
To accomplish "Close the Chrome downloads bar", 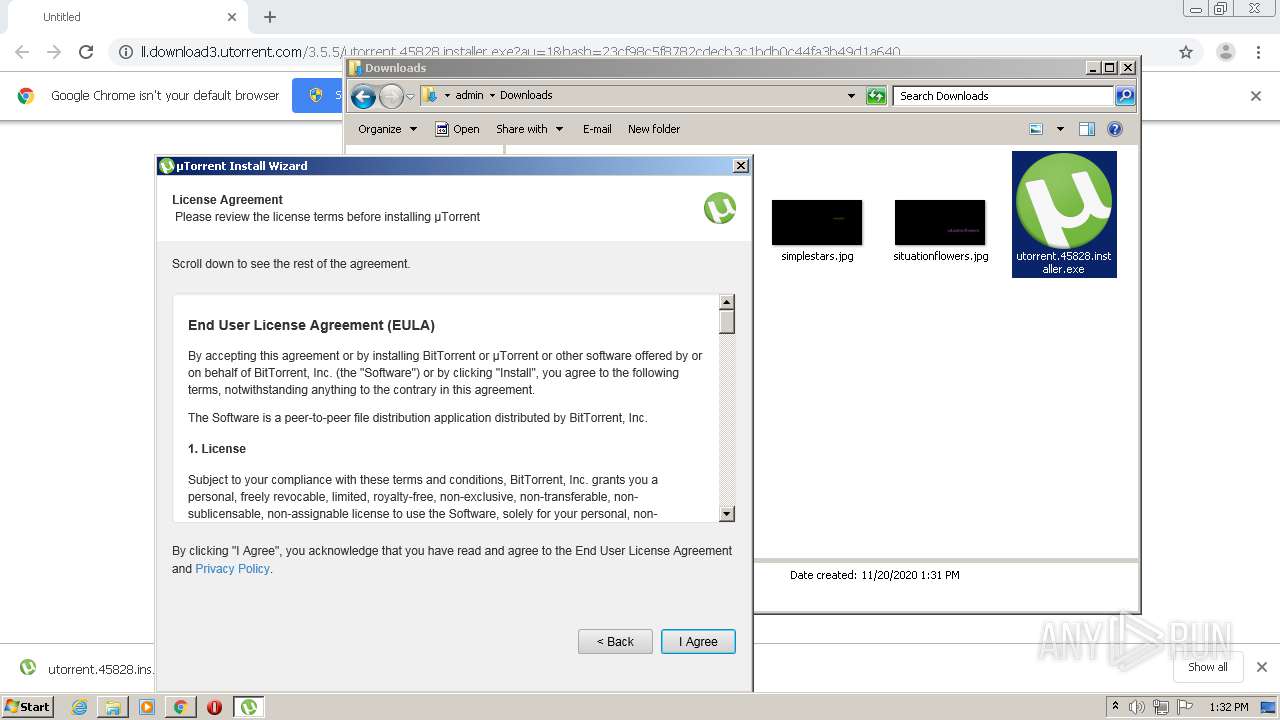I will (1262, 667).
